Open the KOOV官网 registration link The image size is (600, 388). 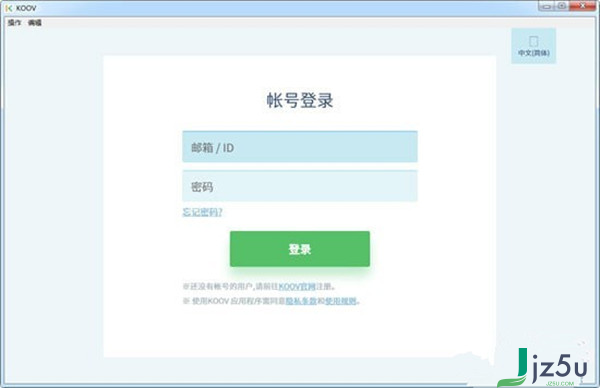[x=297, y=286]
